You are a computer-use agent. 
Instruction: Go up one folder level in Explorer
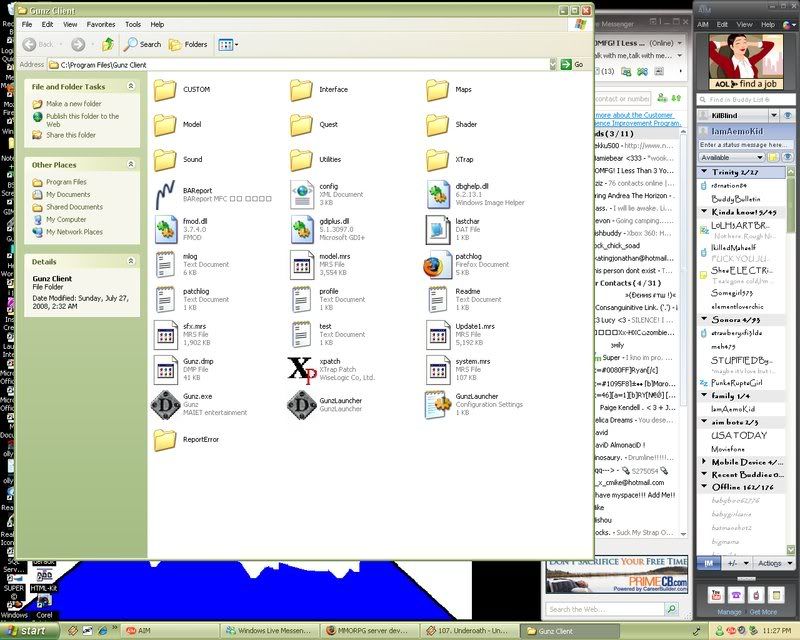click(x=107, y=44)
